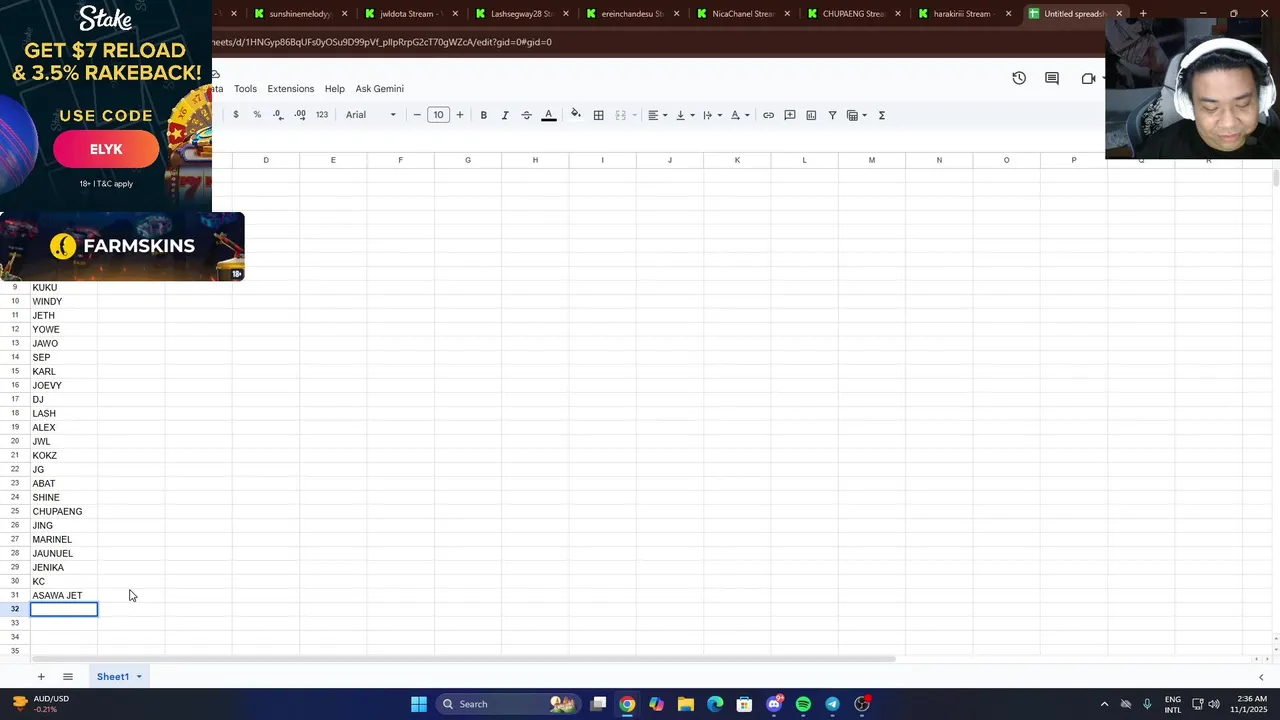Open the all sheets list
1280x720 pixels.
(68, 677)
